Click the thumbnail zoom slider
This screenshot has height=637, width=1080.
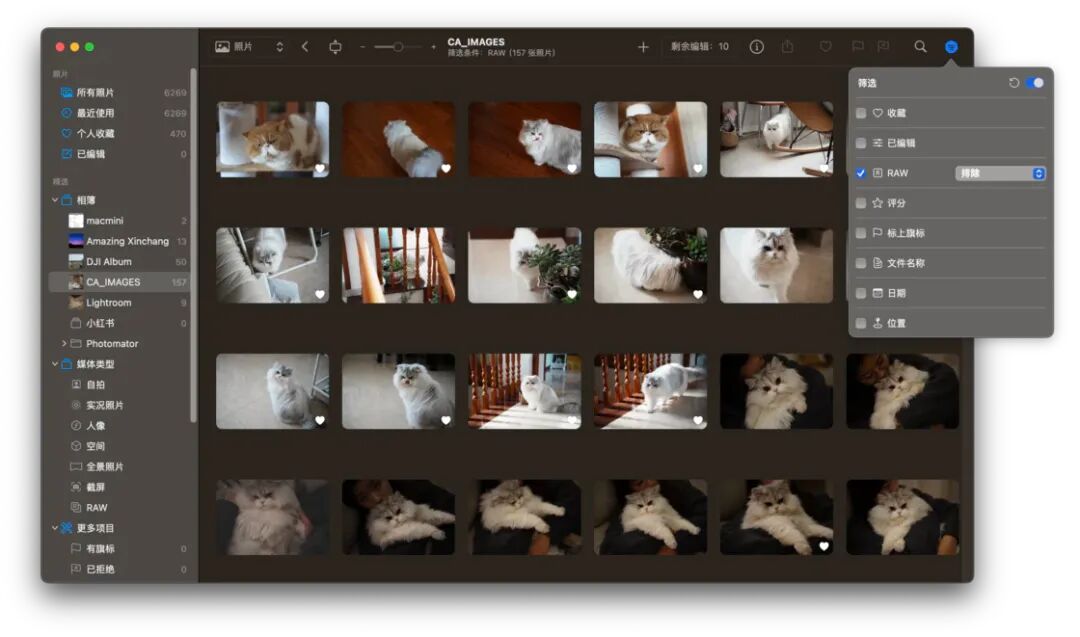pos(397,47)
